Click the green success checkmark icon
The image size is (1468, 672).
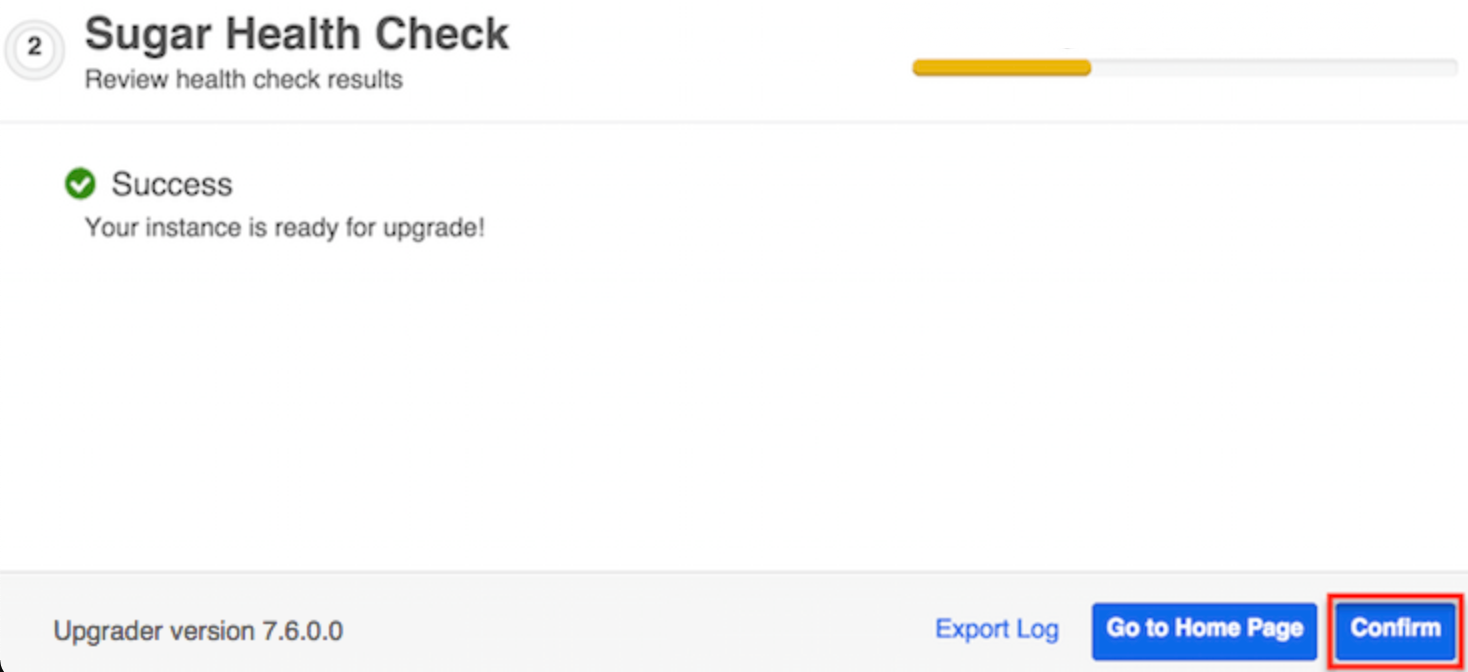(x=80, y=184)
